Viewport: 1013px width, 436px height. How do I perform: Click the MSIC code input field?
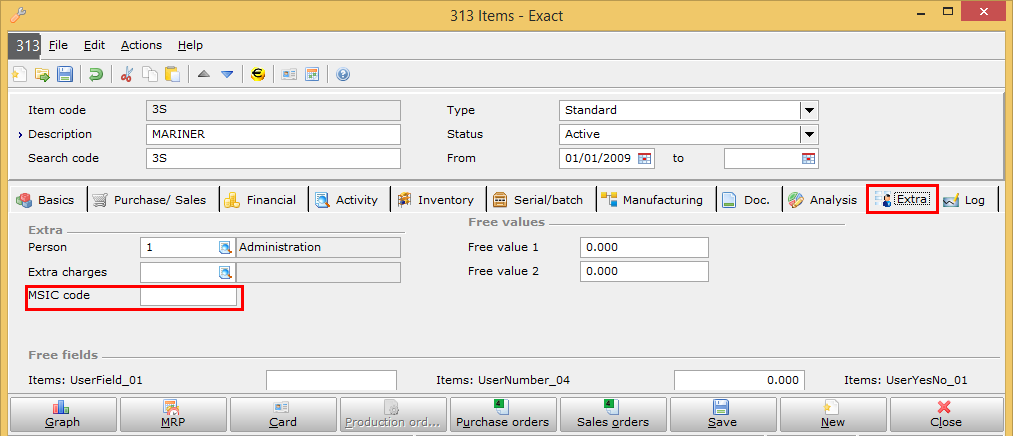189,297
